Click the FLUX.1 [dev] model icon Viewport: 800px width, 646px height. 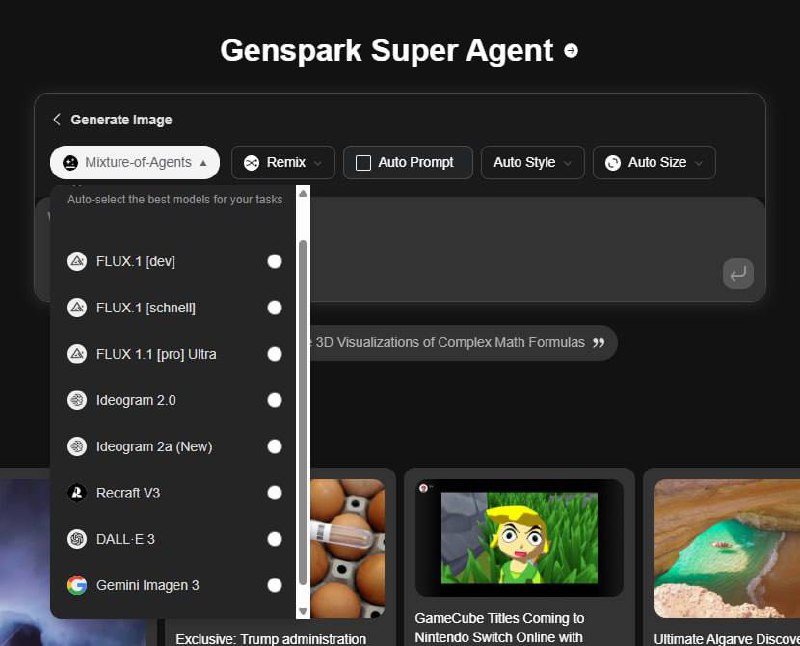[x=77, y=261]
